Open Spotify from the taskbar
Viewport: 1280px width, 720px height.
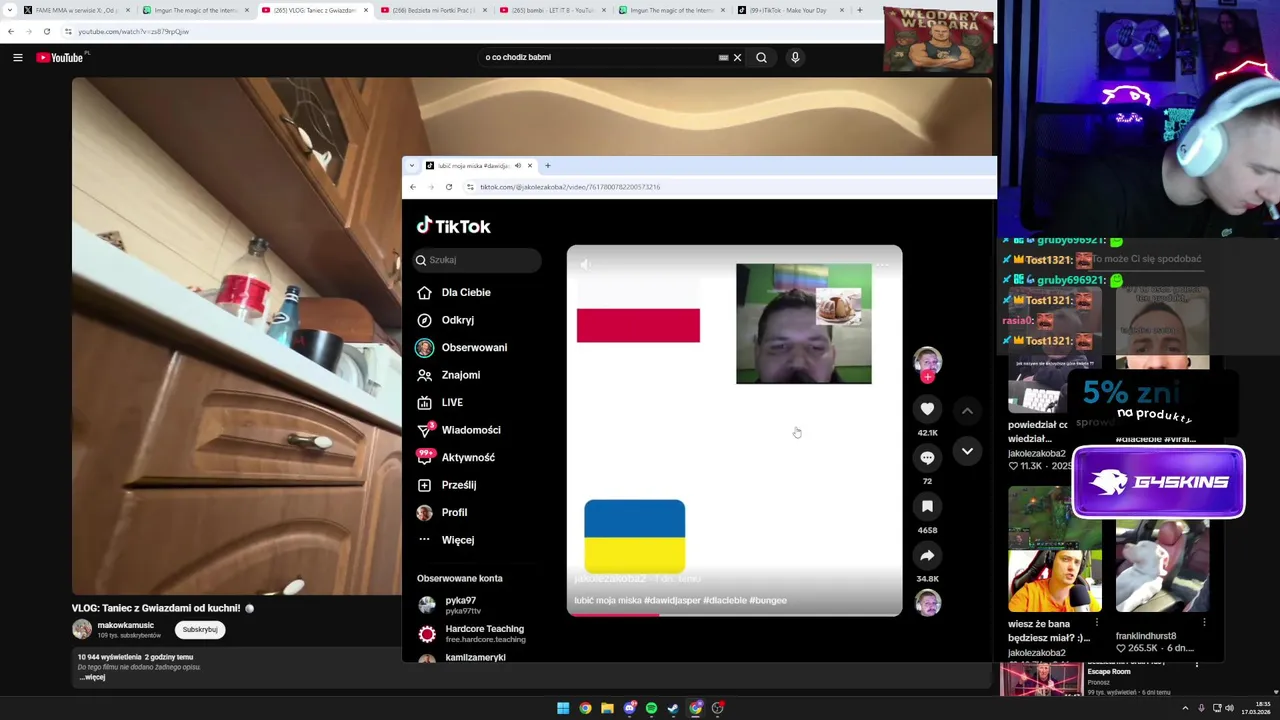click(651, 708)
